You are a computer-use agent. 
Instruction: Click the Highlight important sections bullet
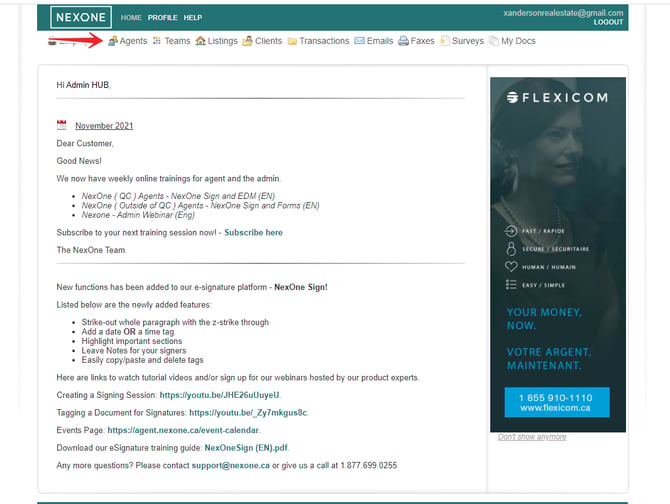tap(132, 341)
